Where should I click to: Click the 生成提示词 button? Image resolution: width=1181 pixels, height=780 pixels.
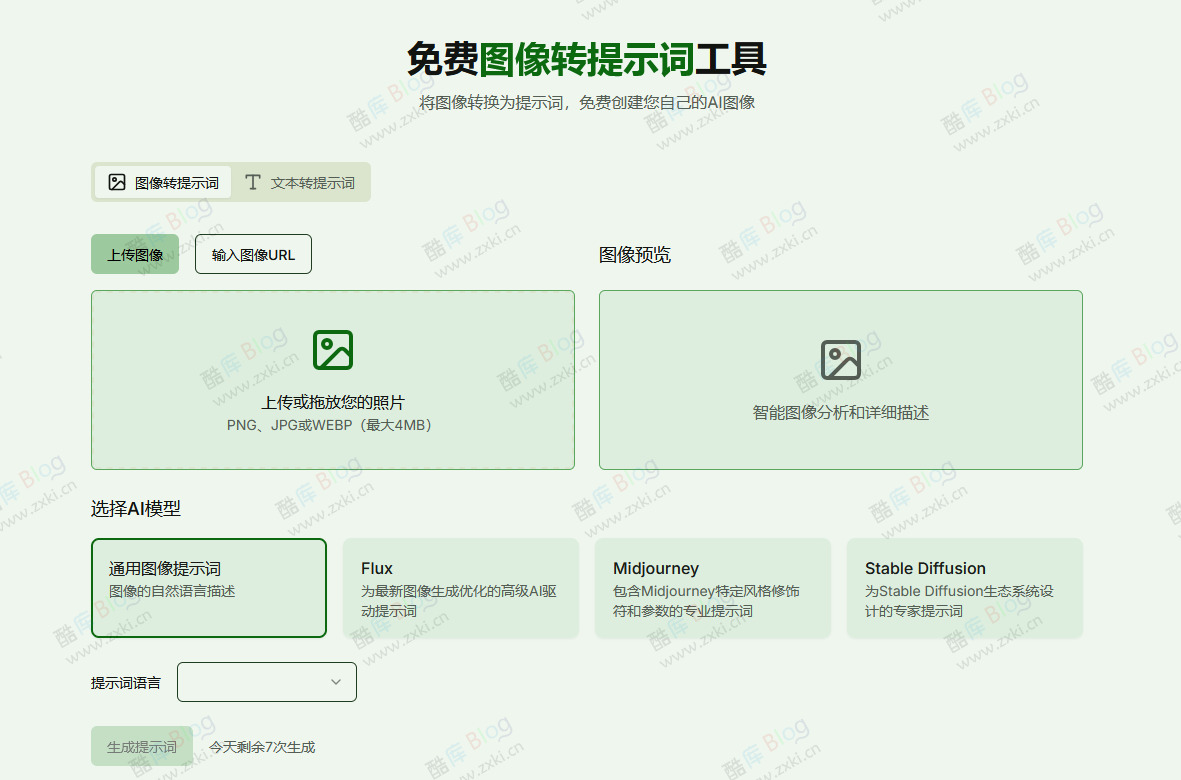[142, 745]
